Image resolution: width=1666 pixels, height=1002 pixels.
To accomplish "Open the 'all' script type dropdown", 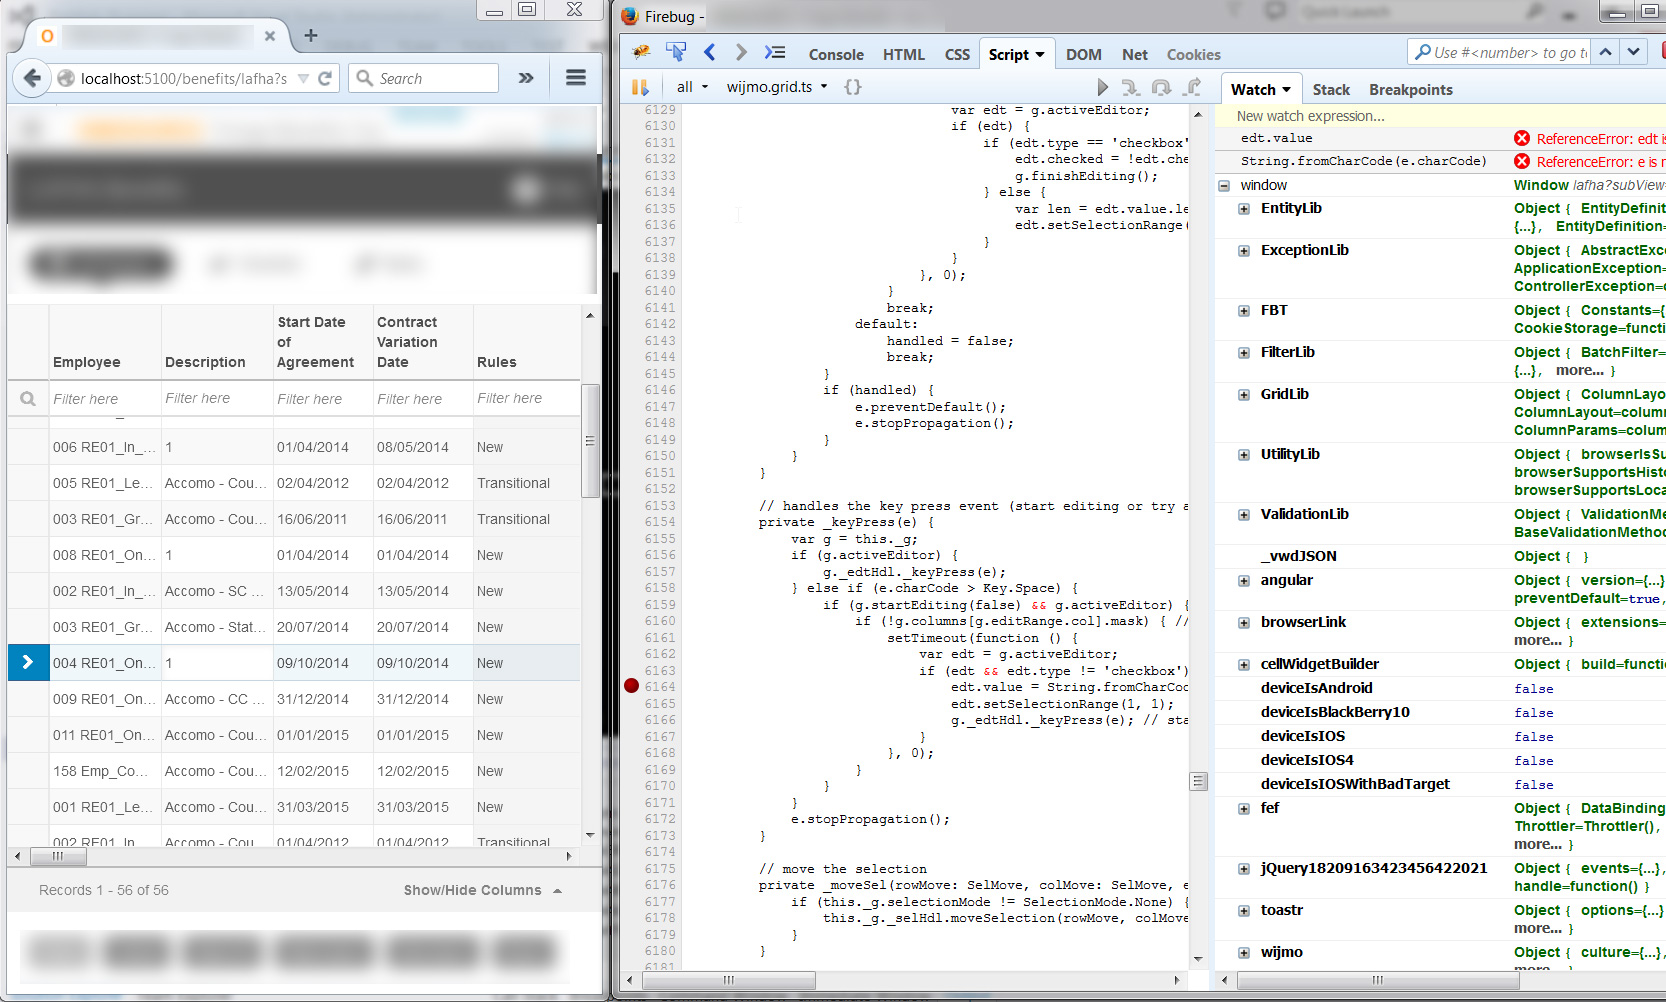I will [x=692, y=87].
